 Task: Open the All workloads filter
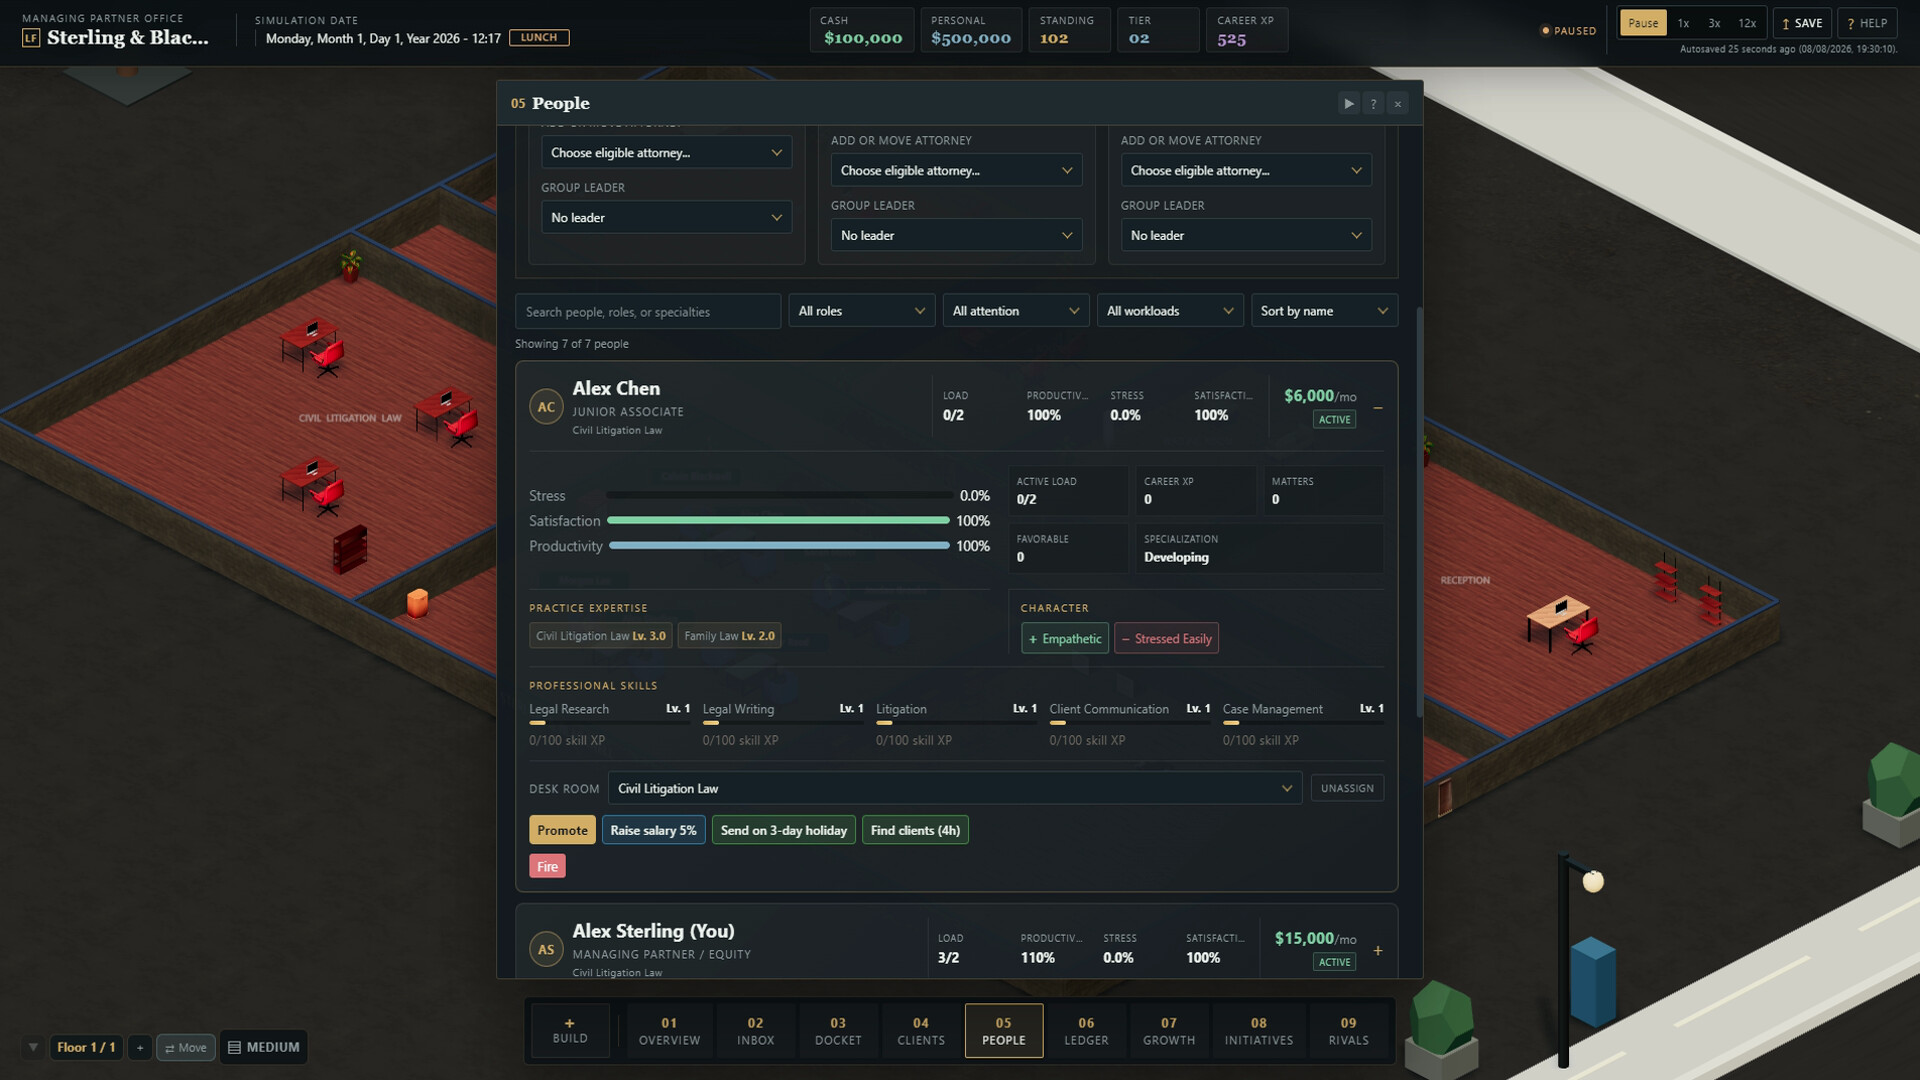click(1170, 311)
